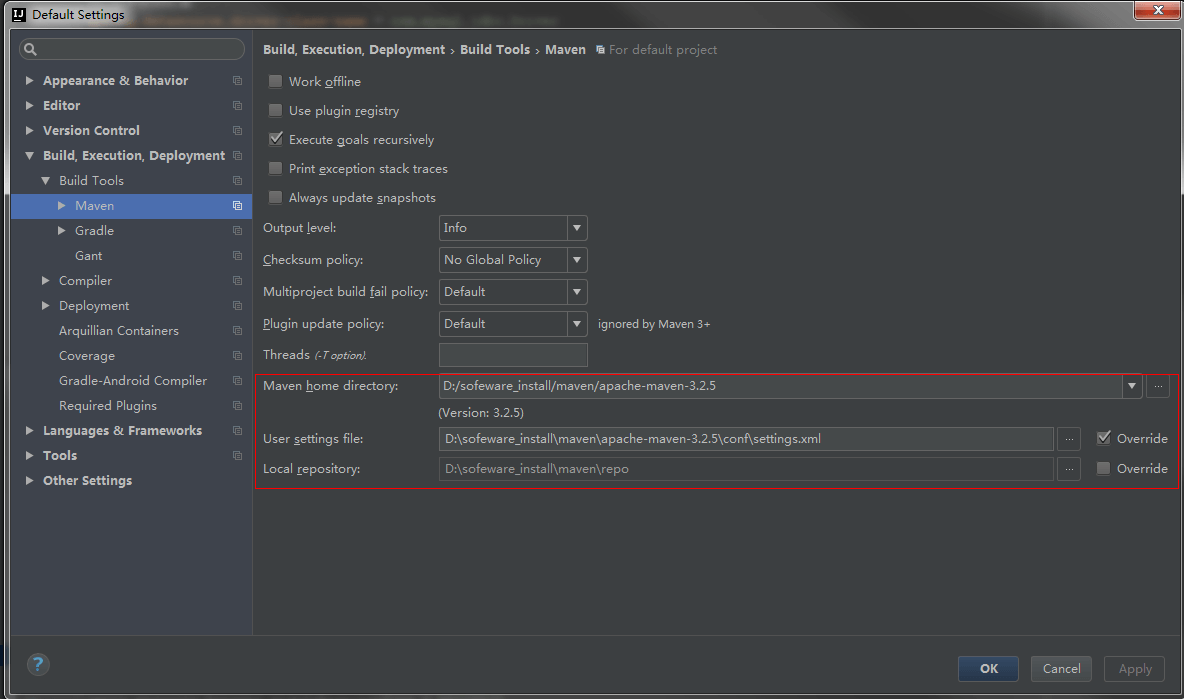The image size is (1184, 699).
Task: Click the 'For default project' icon in breadcrumb
Action: coord(600,50)
